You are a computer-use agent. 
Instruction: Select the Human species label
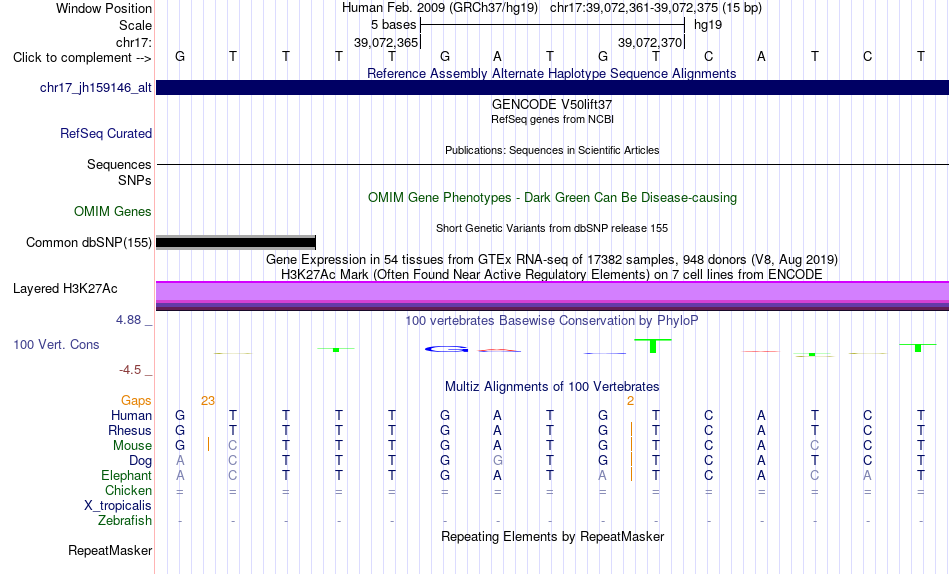click(131, 416)
